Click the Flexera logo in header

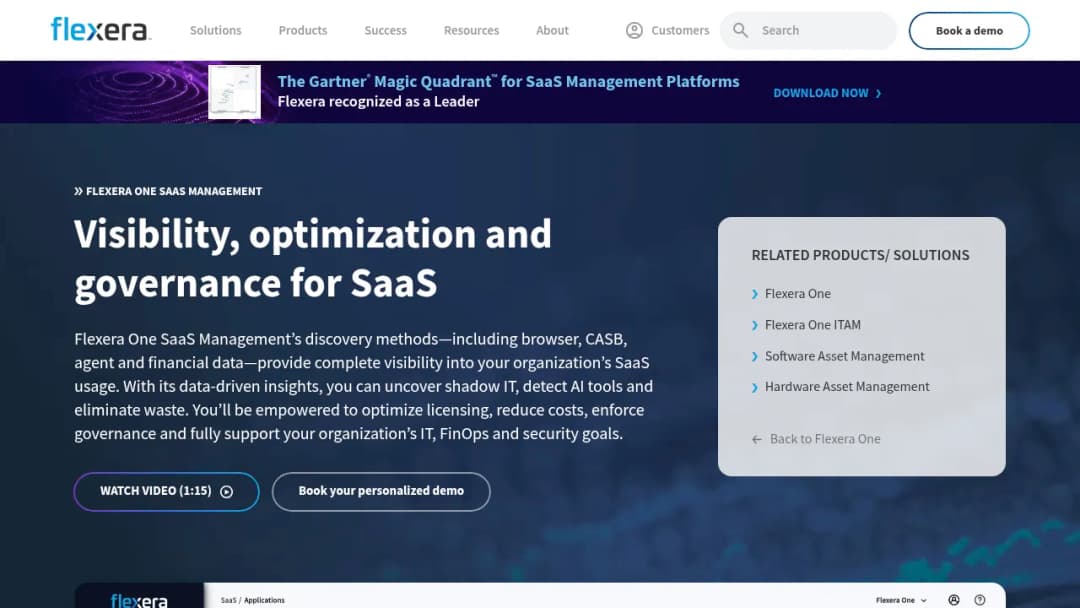pyautogui.click(x=101, y=30)
